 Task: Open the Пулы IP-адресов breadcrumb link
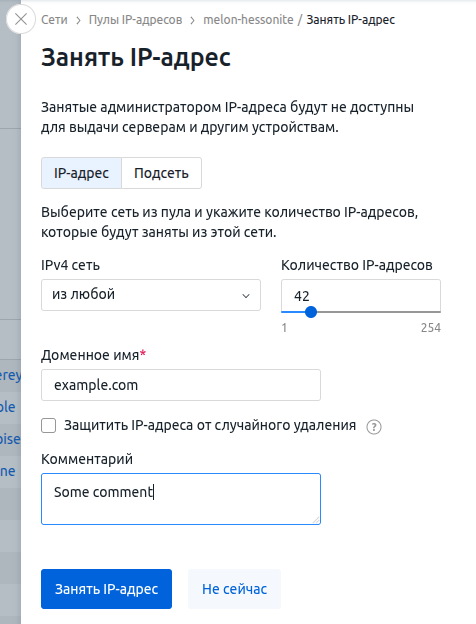[135, 20]
